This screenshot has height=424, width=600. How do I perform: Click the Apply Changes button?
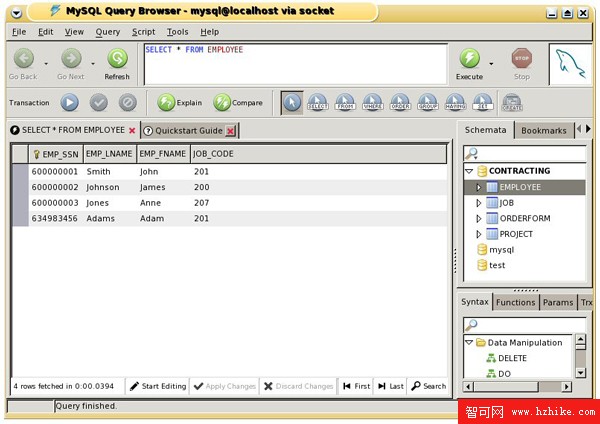pos(225,386)
